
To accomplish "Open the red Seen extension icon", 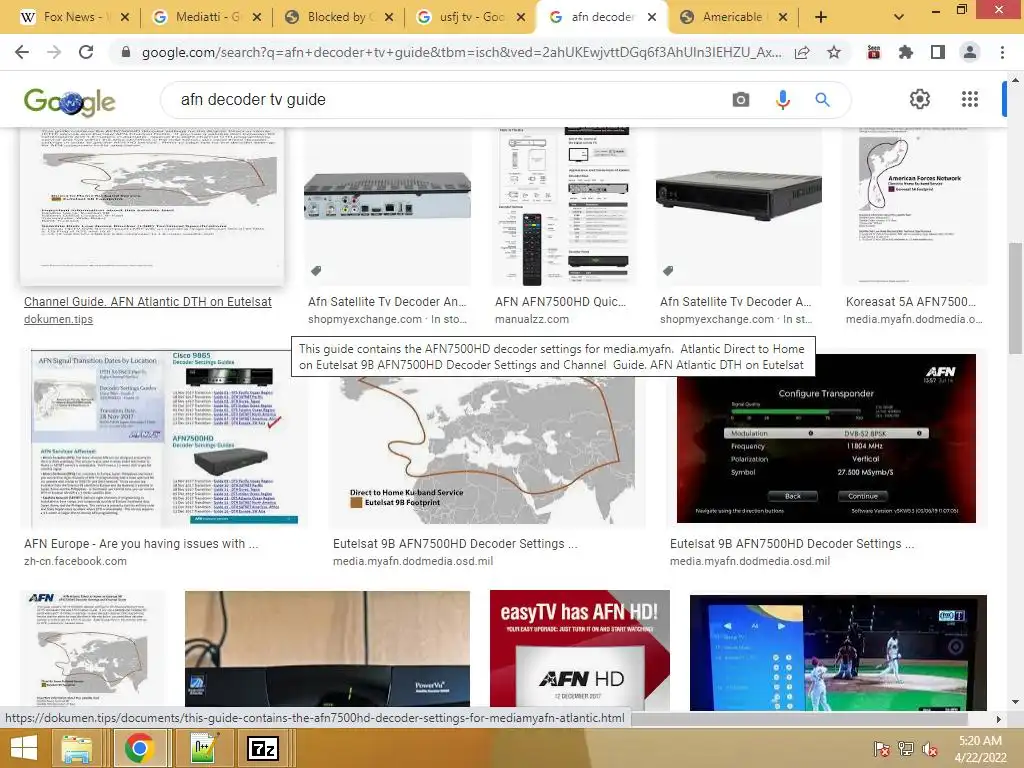I will 873,52.
